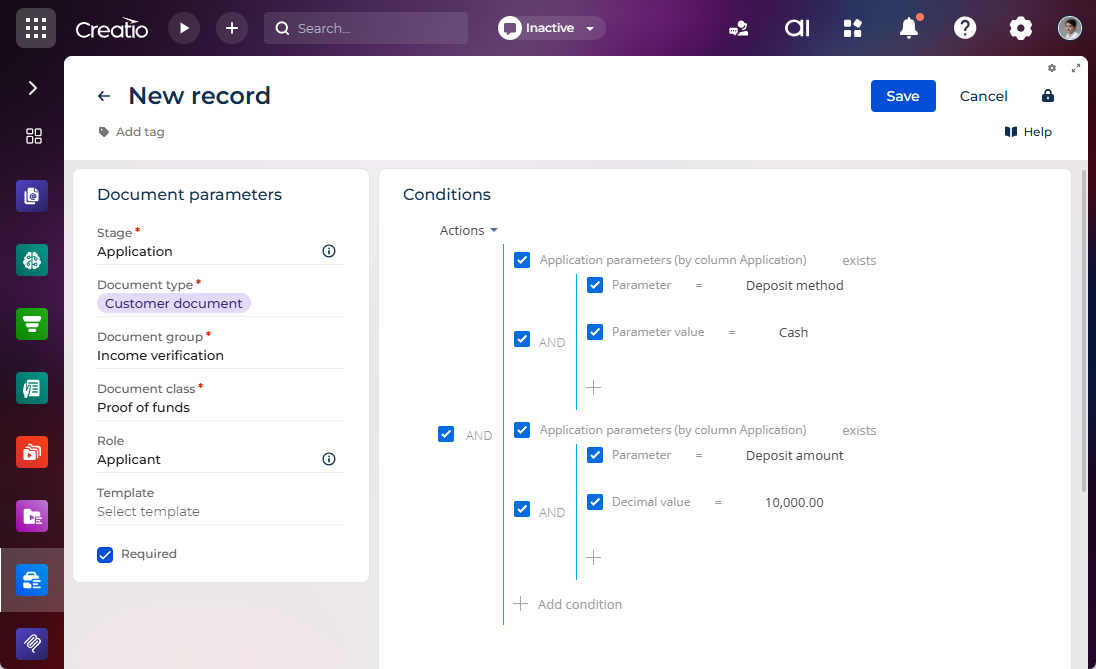The width and height of the screenshot is (1096, 669).
Task: Open the help question mark icon
Action: tap(965, 28)
